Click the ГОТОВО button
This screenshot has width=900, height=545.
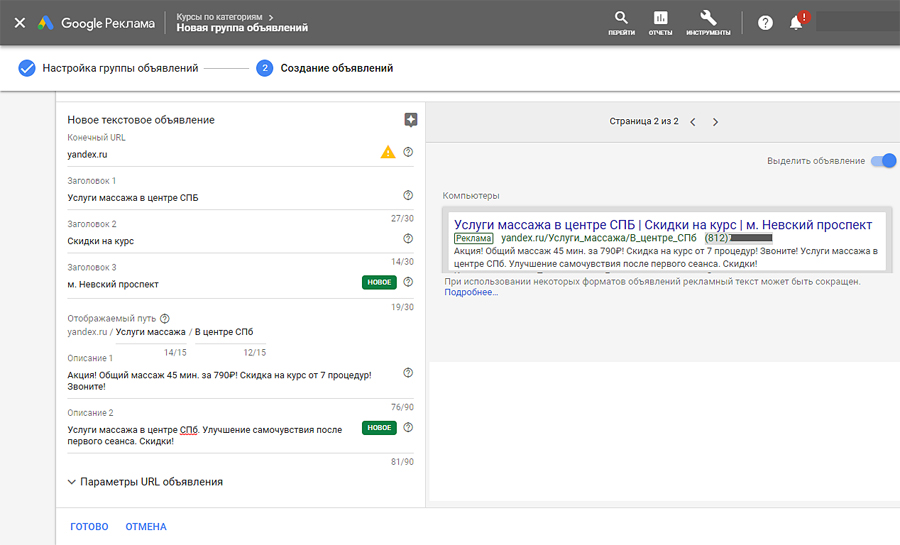[89, 527]
